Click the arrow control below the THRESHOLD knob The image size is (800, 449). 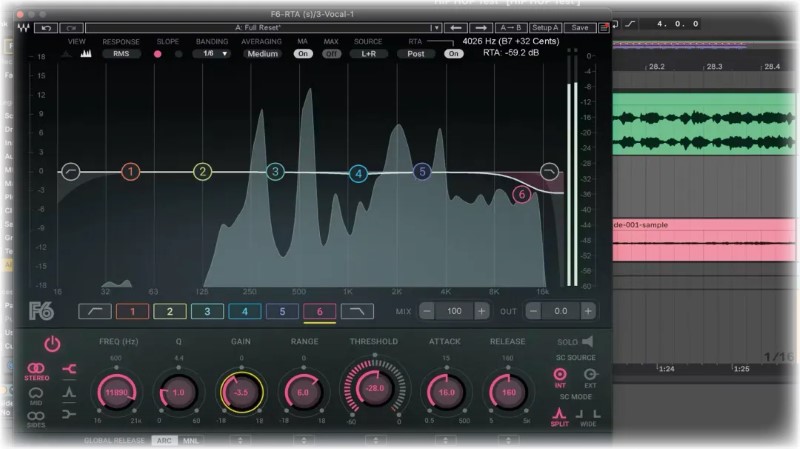click(x=376, y=440)
